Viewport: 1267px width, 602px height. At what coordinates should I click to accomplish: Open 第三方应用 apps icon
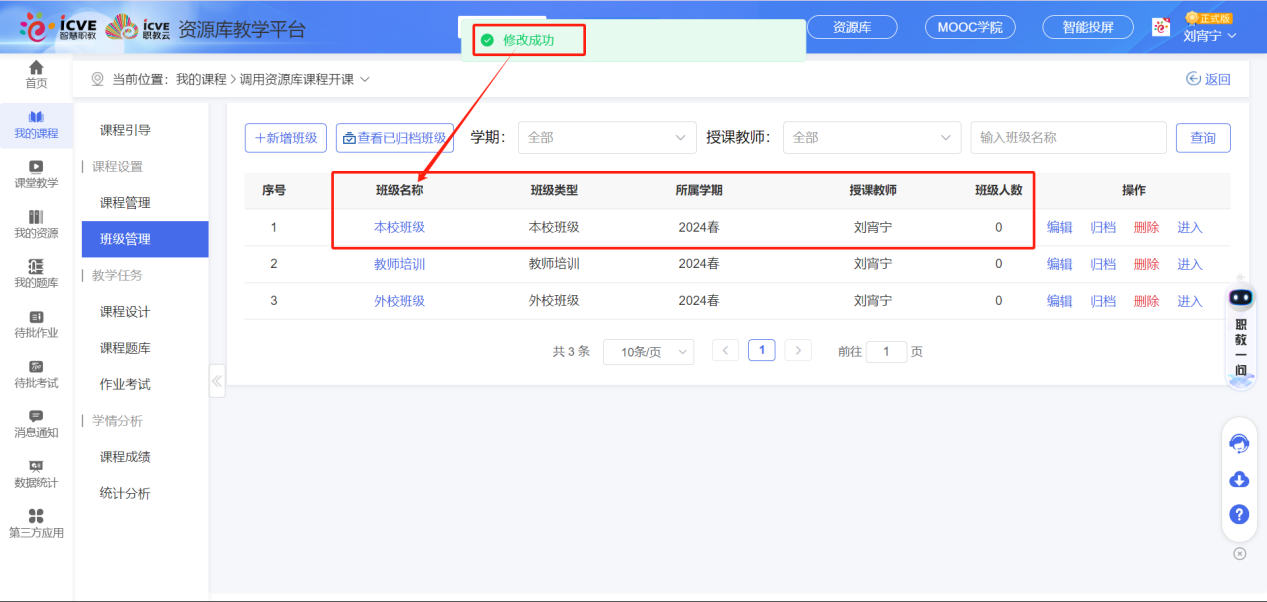(x=36, y=517)
